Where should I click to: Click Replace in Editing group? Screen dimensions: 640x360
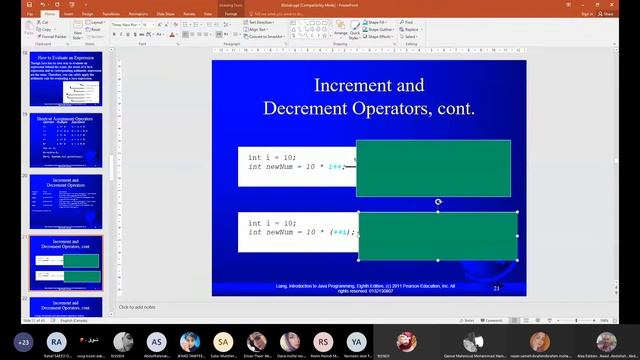[x=411, y=29]
